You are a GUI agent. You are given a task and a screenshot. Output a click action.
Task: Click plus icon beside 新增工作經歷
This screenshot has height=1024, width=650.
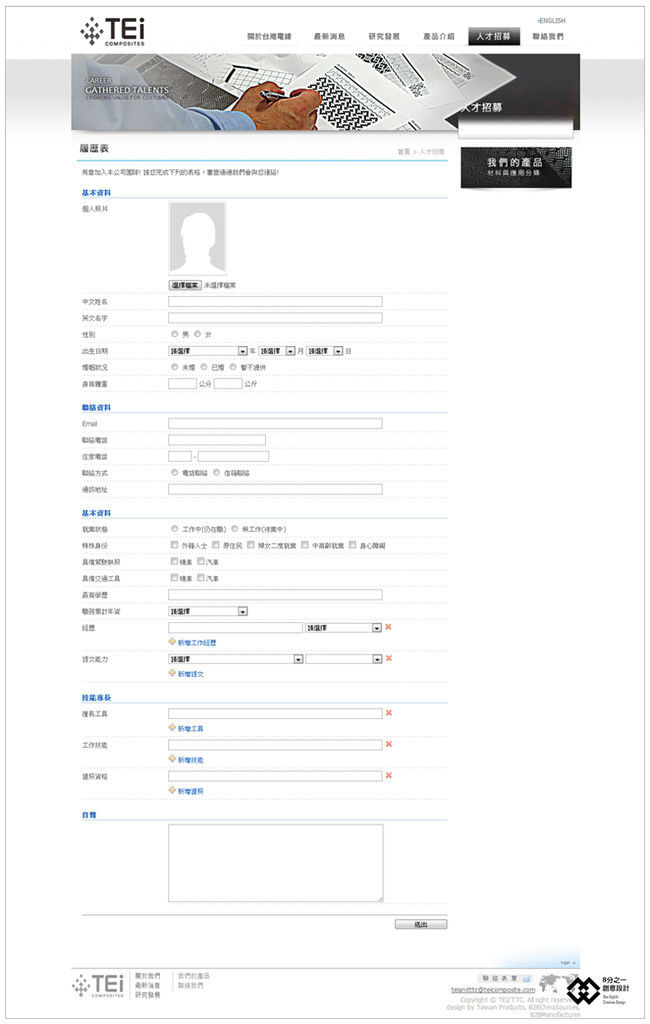click(172, 642)
